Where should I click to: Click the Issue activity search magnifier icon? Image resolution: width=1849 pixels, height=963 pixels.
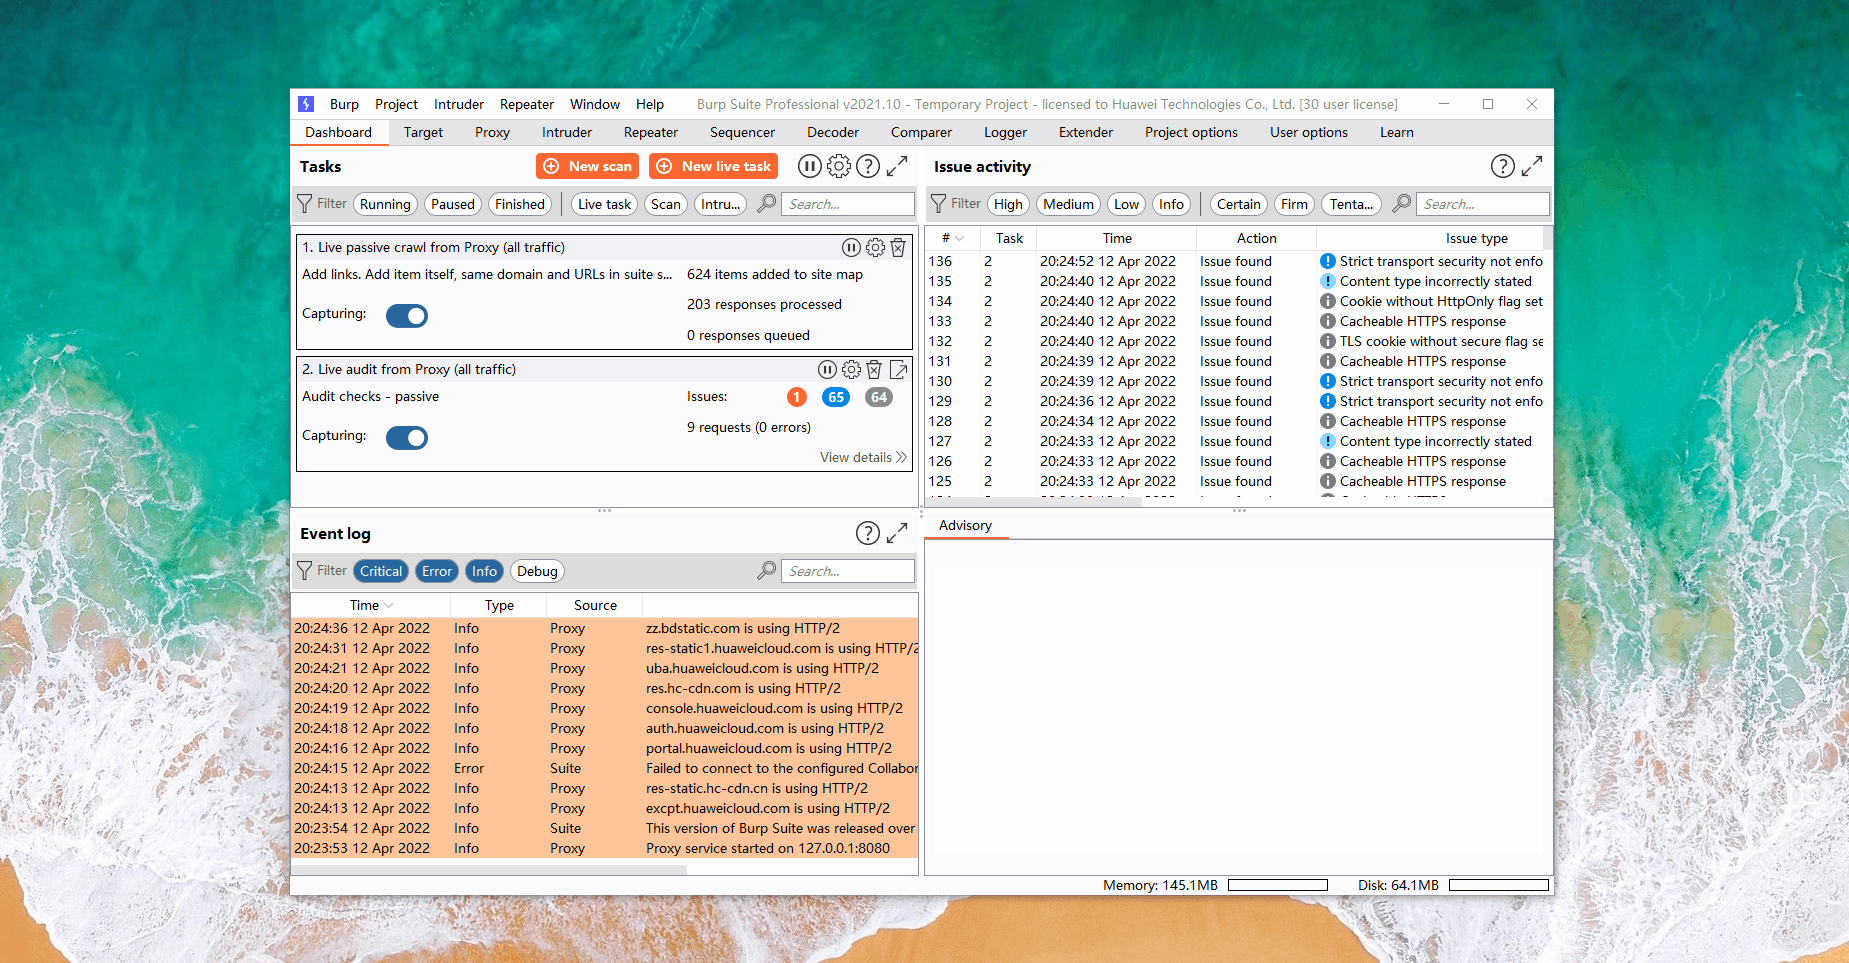(1402, 204)
